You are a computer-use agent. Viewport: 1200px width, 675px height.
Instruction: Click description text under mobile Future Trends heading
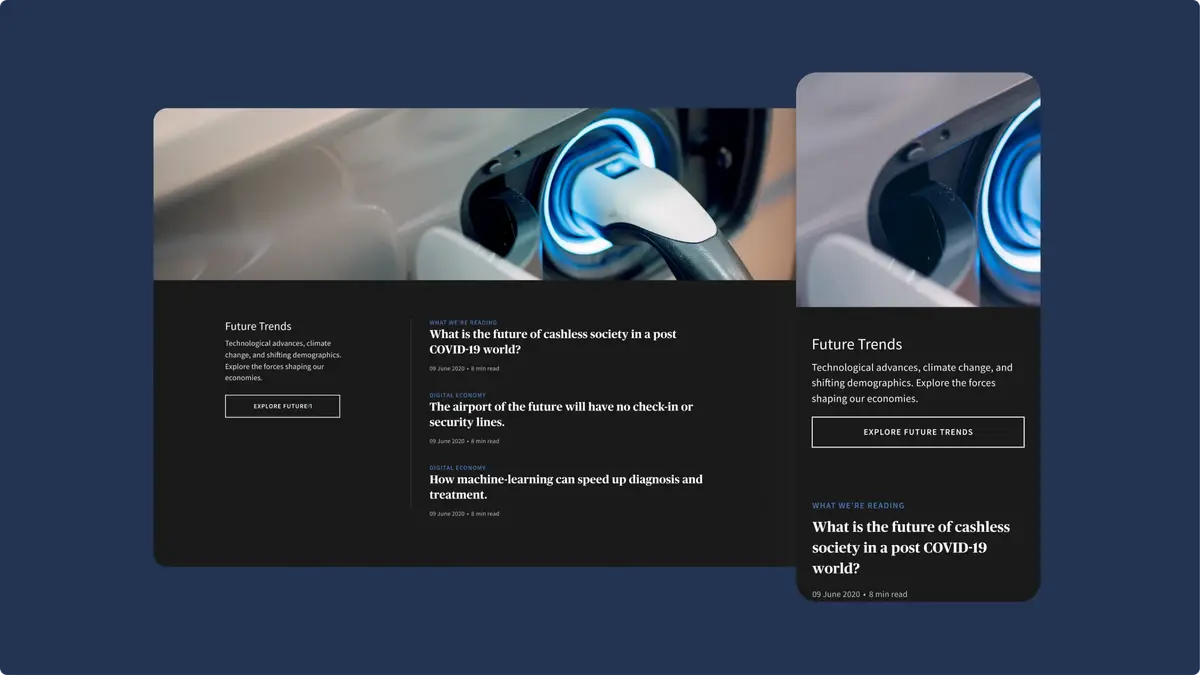click(x=912, y=383)
